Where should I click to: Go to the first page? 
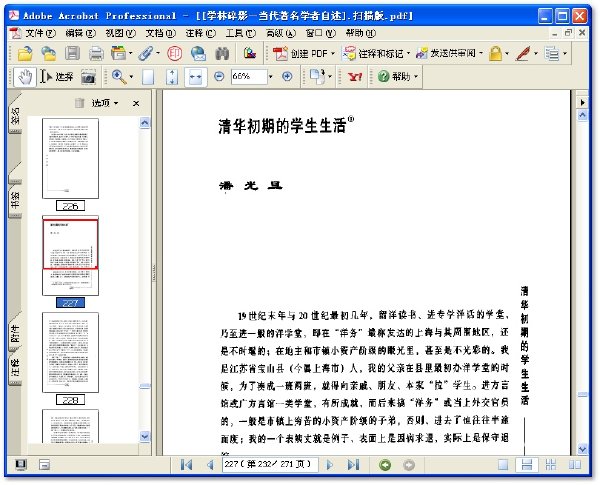pyautogui.click(x=187, y=465)
